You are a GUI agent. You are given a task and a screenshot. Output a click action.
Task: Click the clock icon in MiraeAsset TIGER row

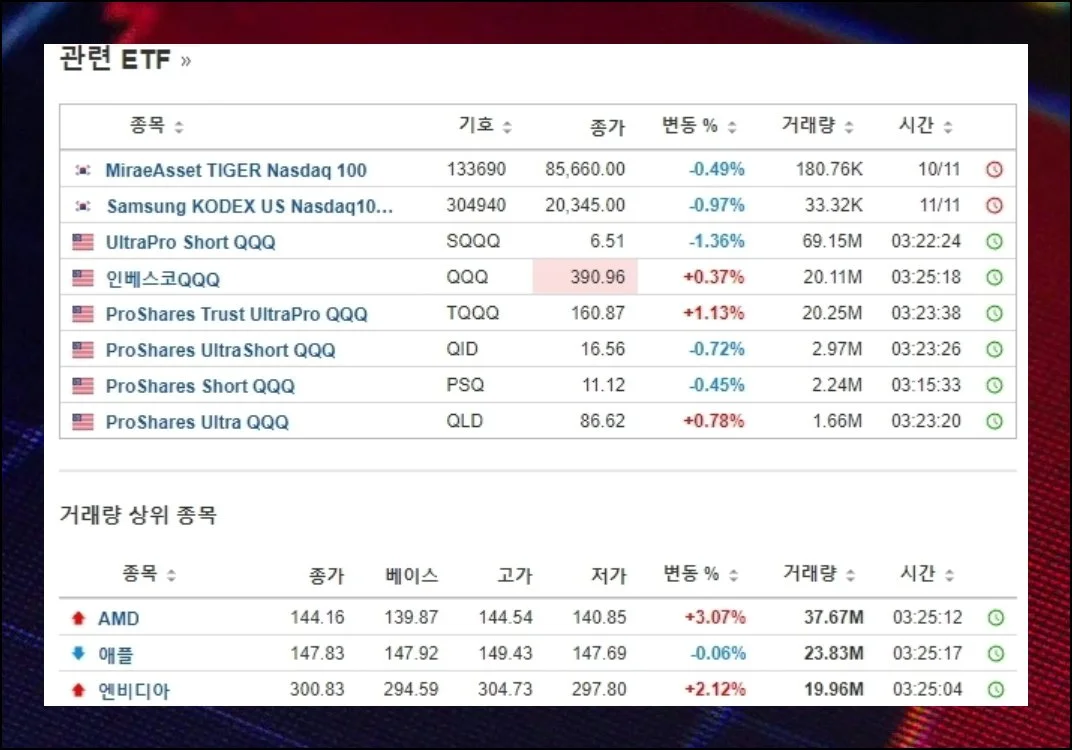[x=994, y=170]
